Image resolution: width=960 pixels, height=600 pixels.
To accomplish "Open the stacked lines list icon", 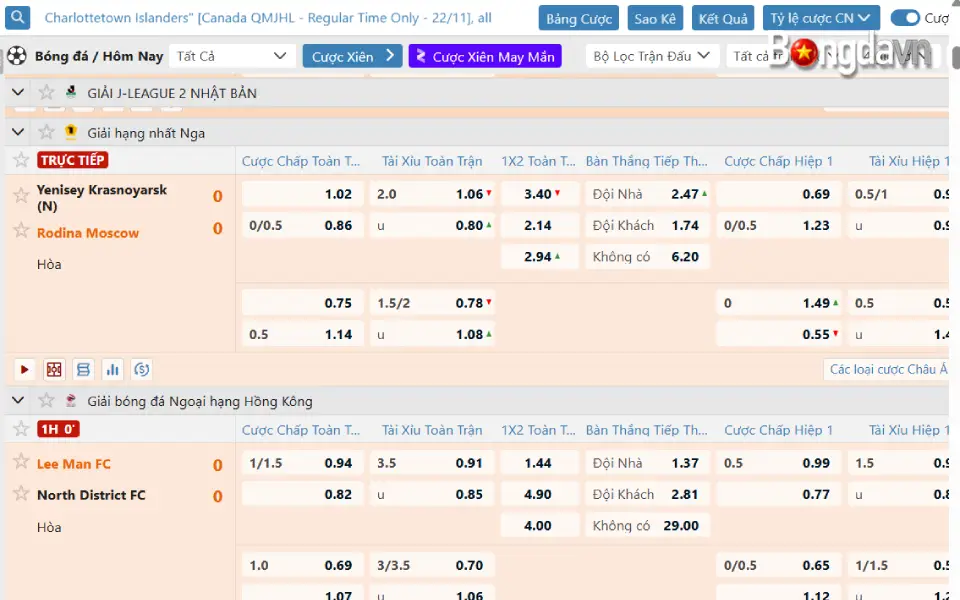I will click(83, 370).
